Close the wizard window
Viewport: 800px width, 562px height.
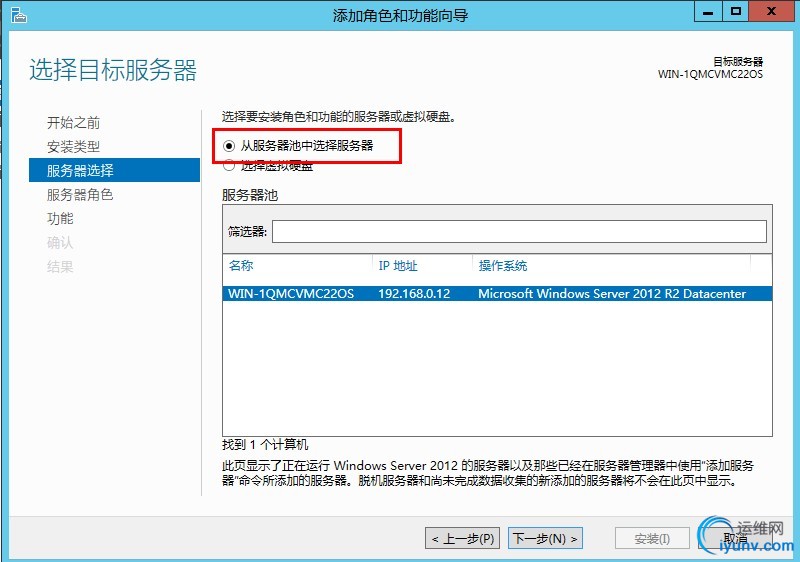click(x=771, y=12)
